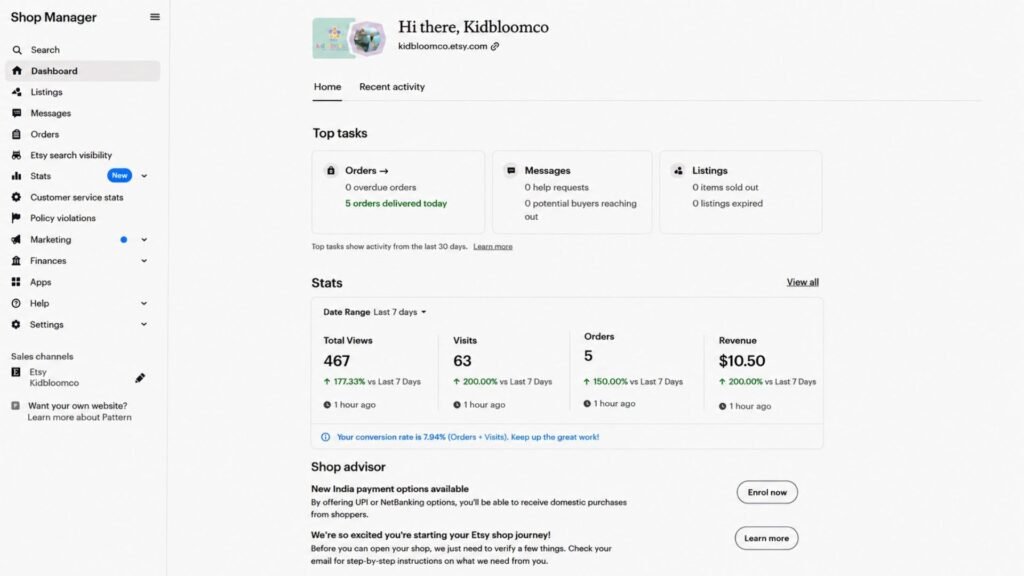Open Policy violations flag icon
The image size is (1024, 576).
[x=16, y=218]
